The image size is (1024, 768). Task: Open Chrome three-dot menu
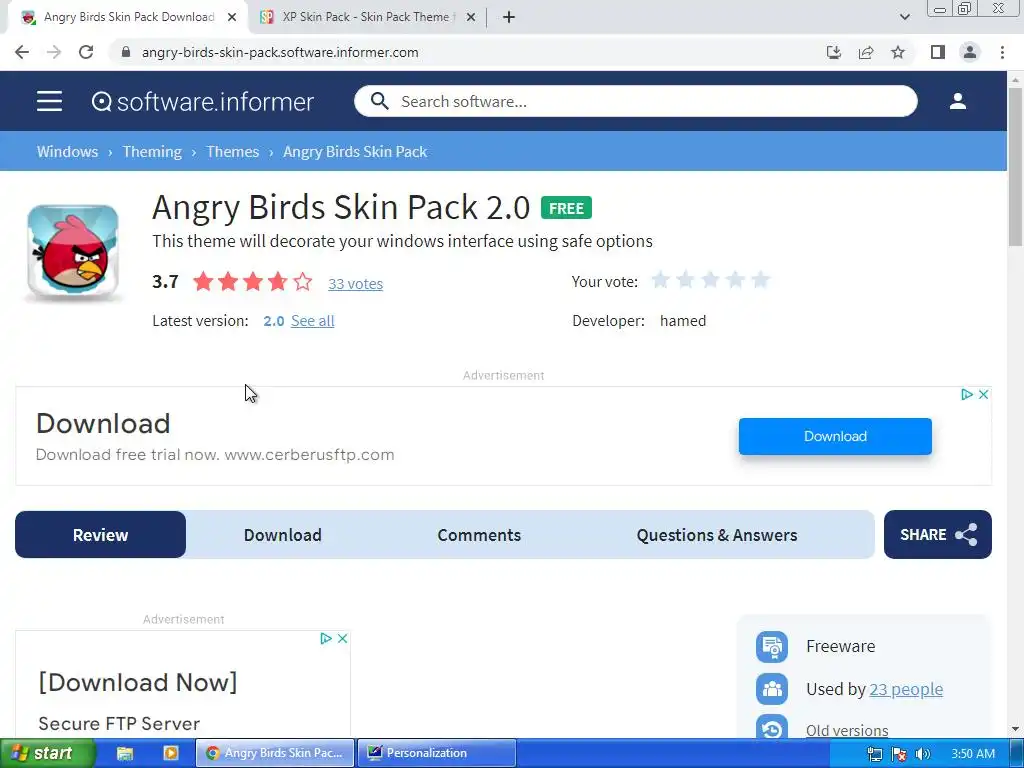pyautogui.click(x=1002, y=52)
